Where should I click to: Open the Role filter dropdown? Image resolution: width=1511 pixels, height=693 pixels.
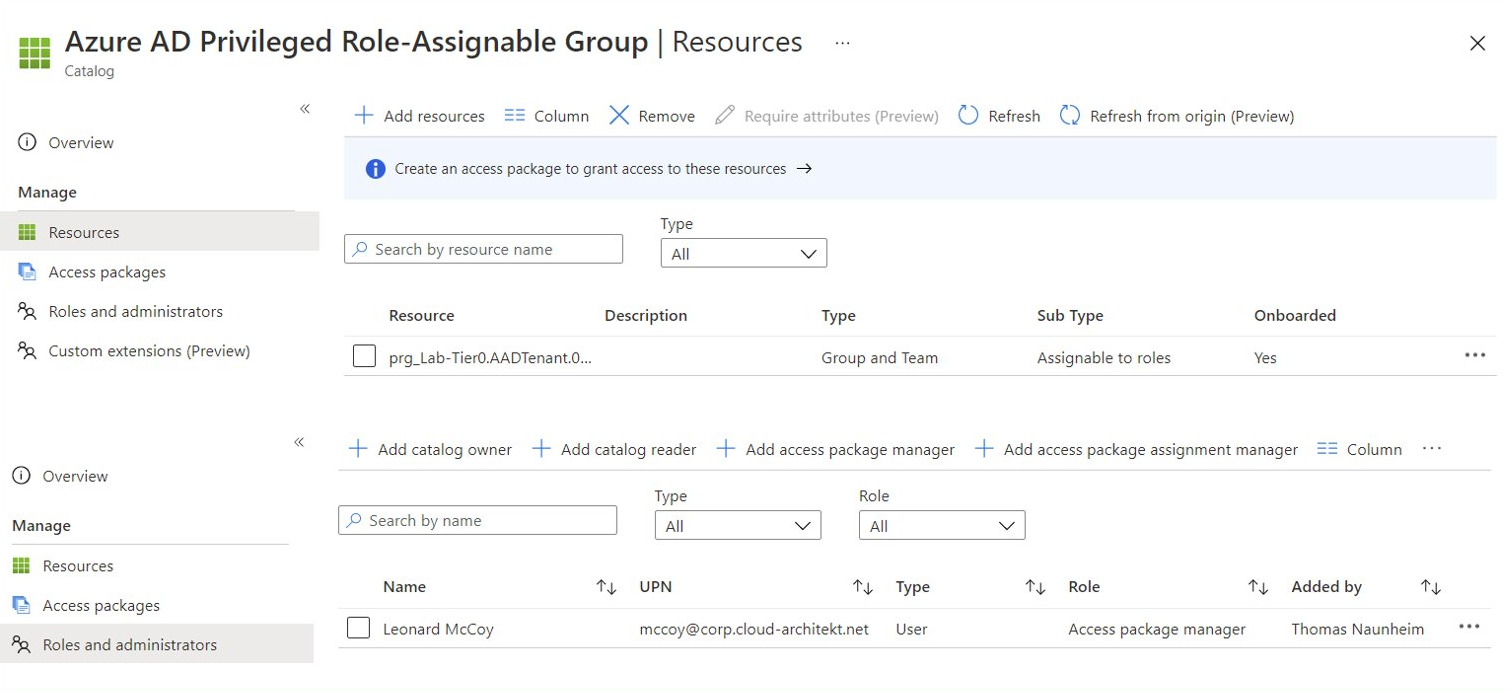[942, 526]
